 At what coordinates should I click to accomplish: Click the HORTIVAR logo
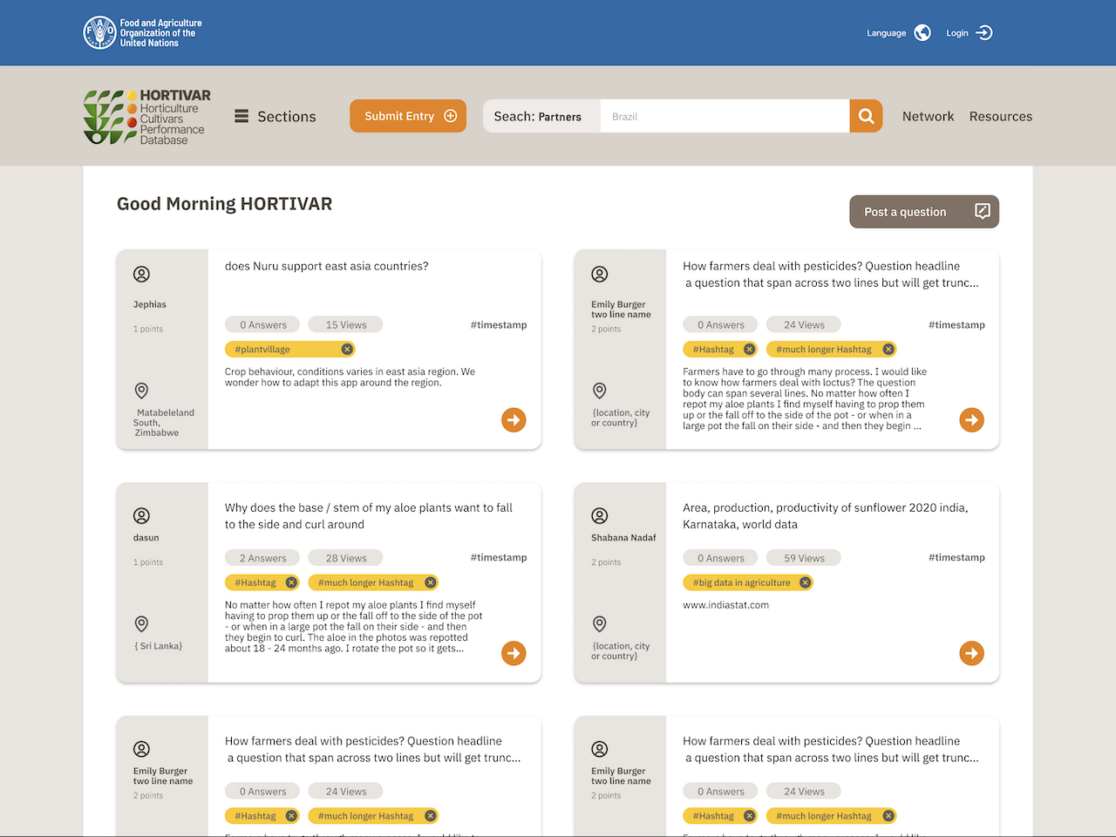click(147, 117)
